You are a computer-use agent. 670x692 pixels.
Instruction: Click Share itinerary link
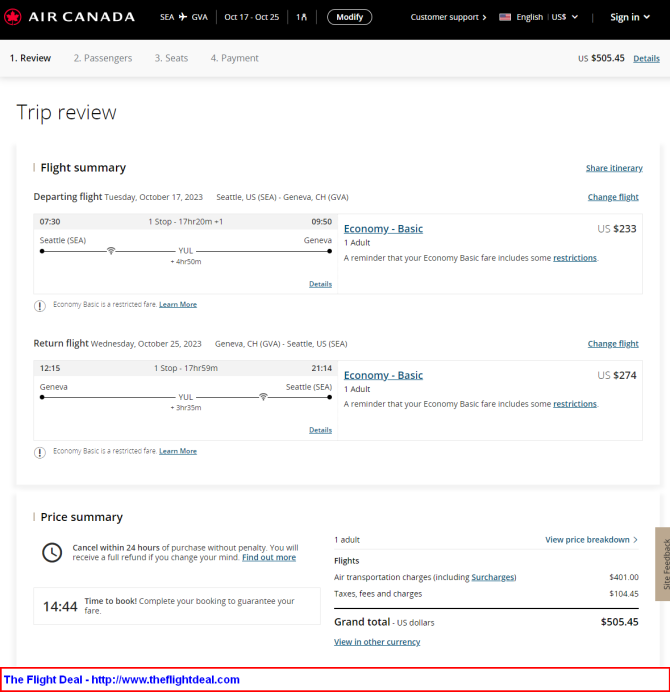coord(614,168)
